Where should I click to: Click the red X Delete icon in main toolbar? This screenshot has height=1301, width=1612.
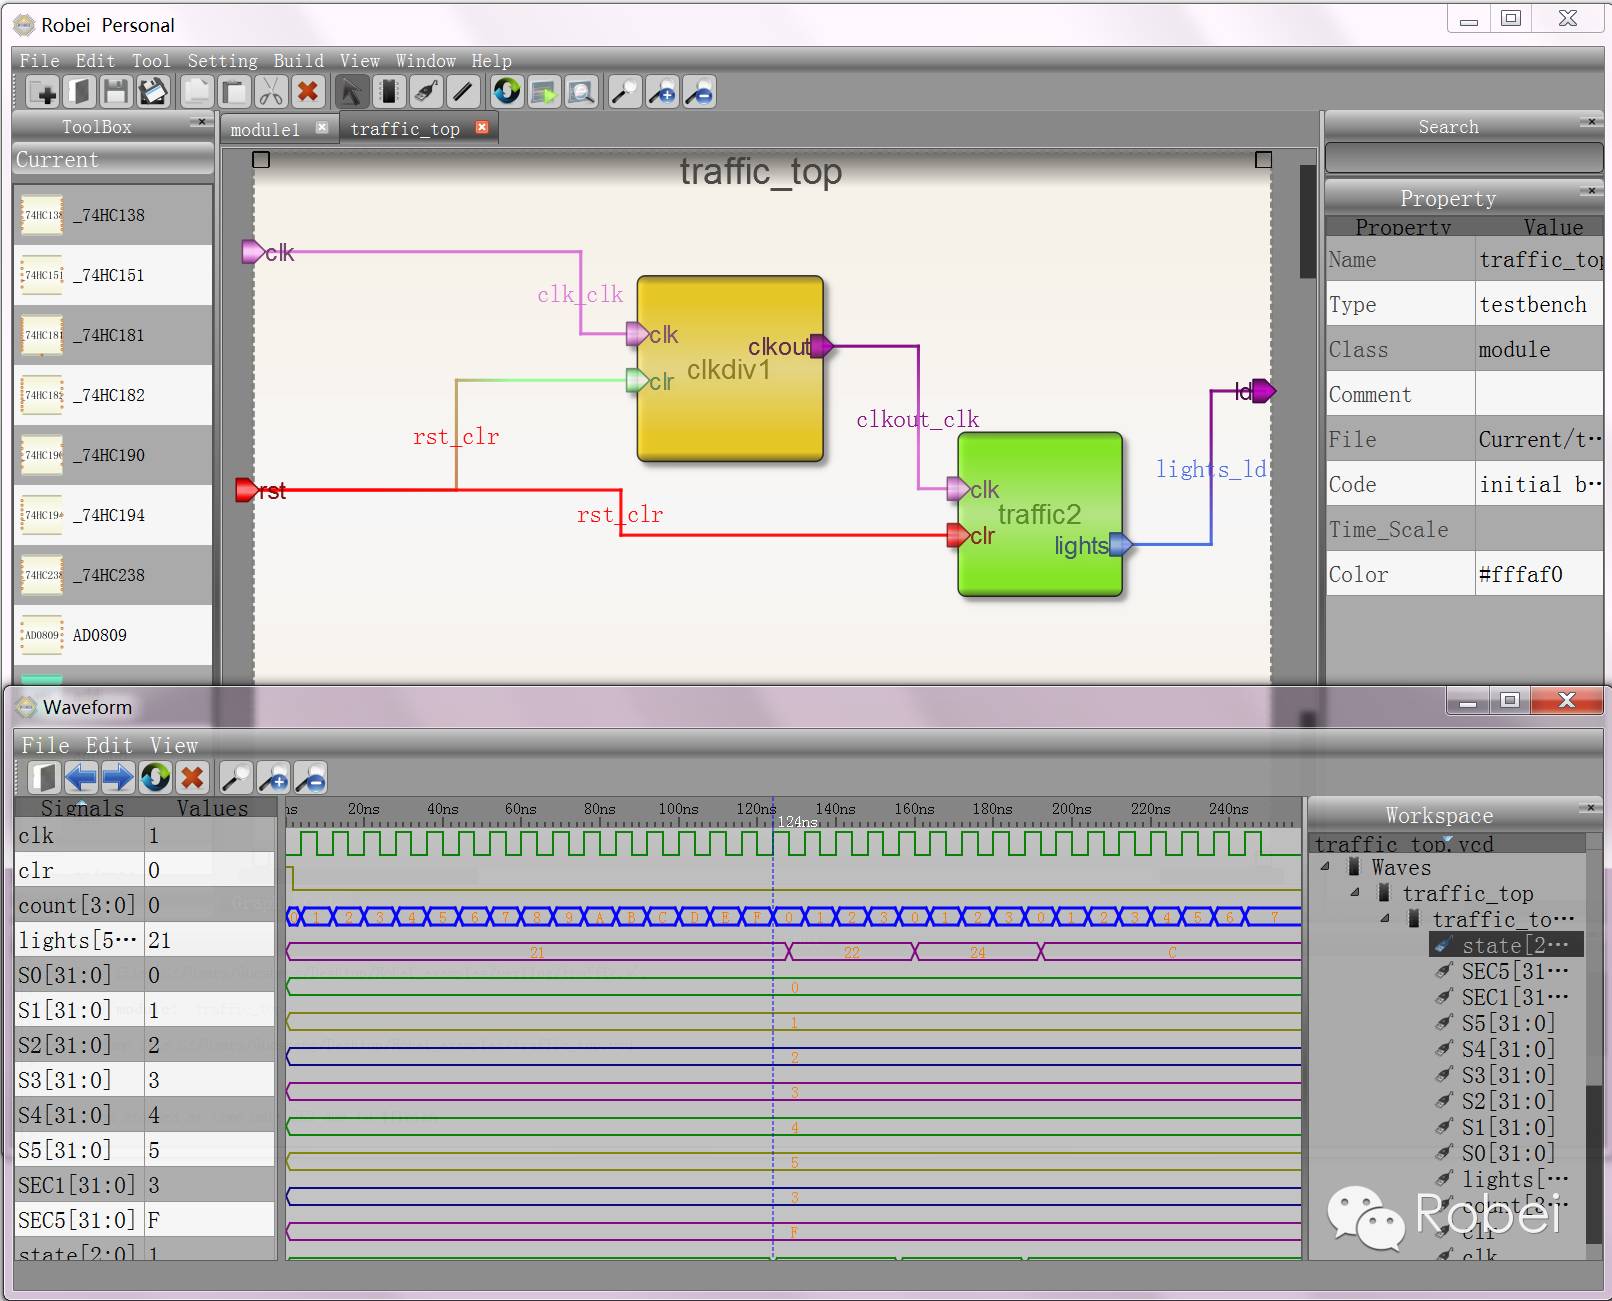point(308,93)
